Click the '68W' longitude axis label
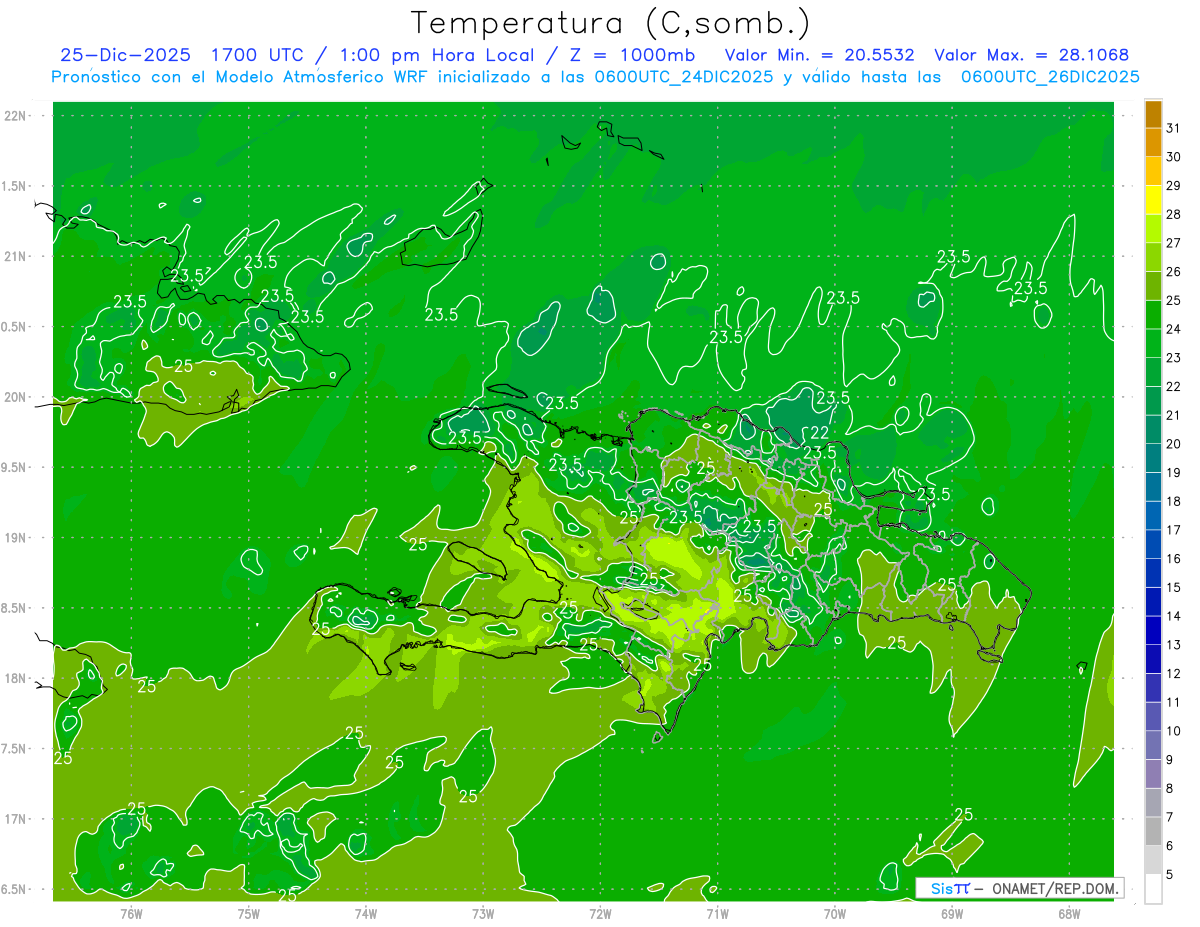This screenshot has height=927, width=1200. point(1069,914)
